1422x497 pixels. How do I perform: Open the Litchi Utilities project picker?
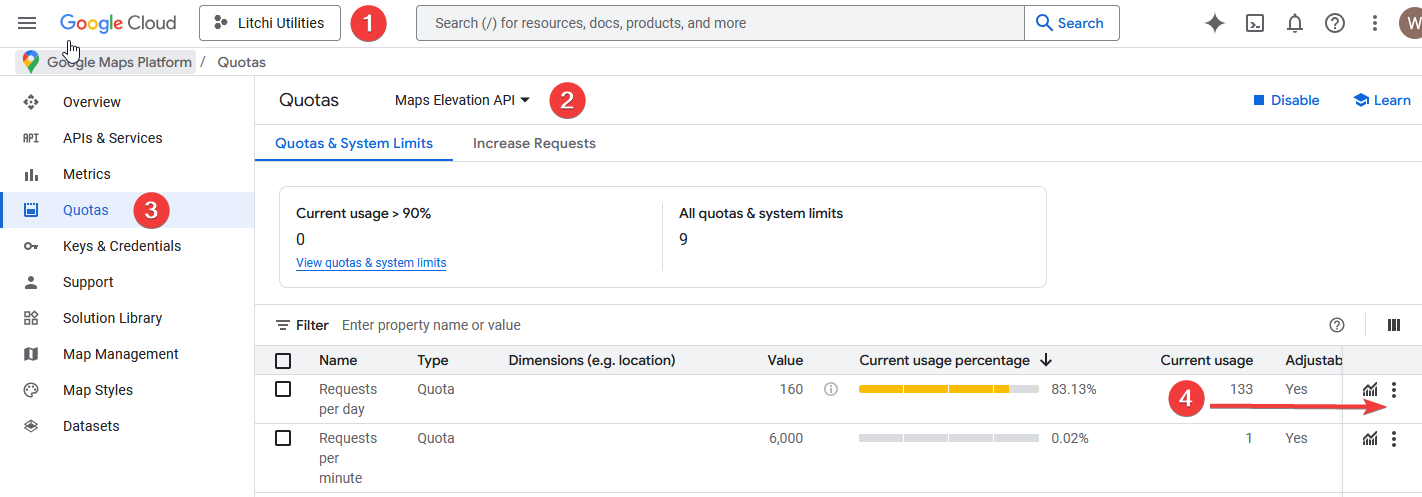pyautogui.click(x=269, y=23)
